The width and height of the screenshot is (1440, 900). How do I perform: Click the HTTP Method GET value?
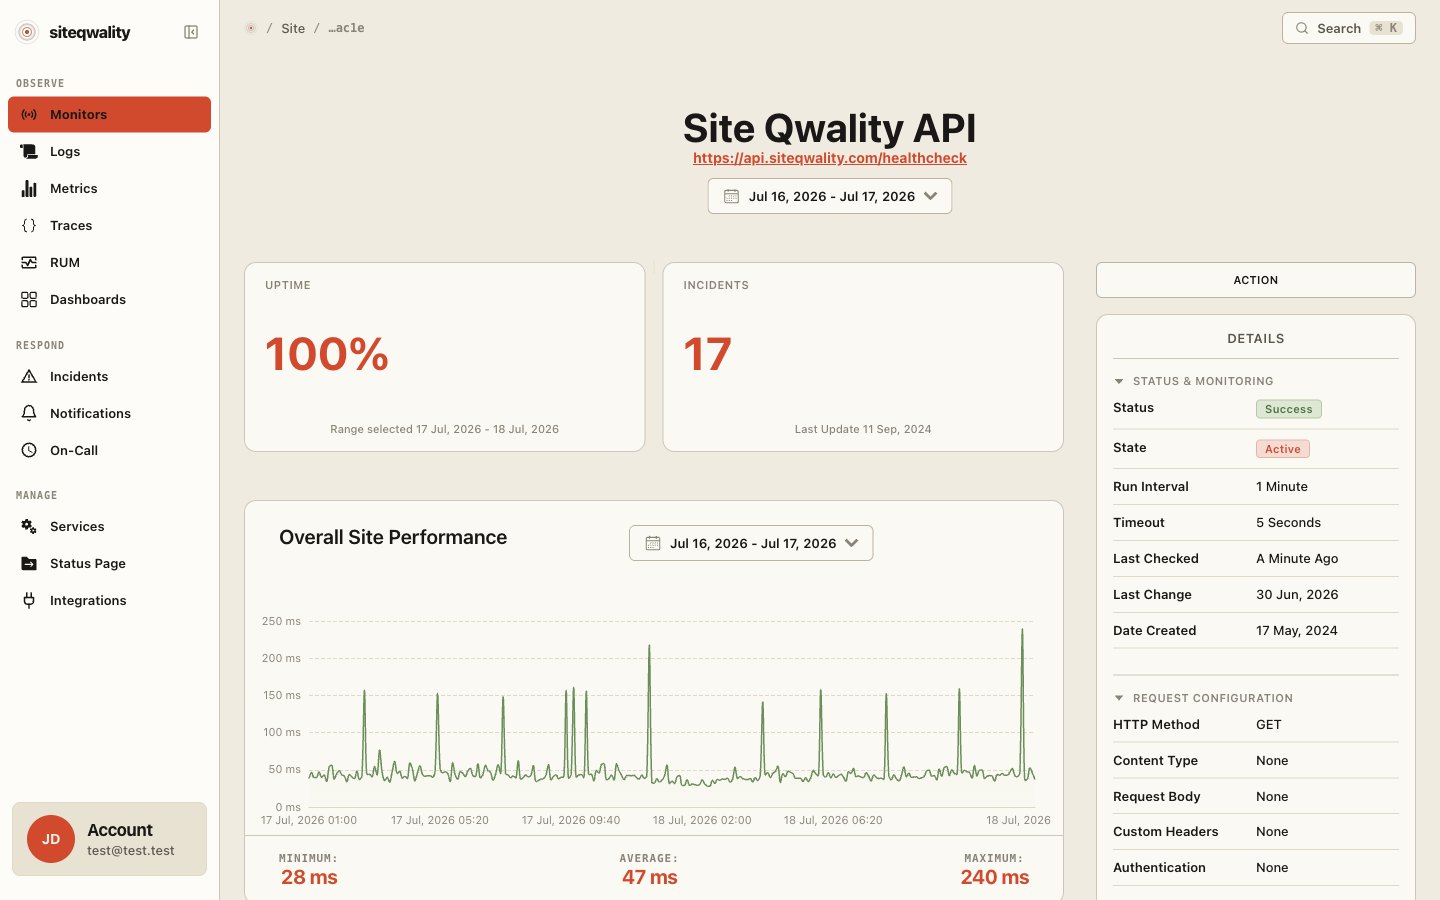(x=1269, y=725)
